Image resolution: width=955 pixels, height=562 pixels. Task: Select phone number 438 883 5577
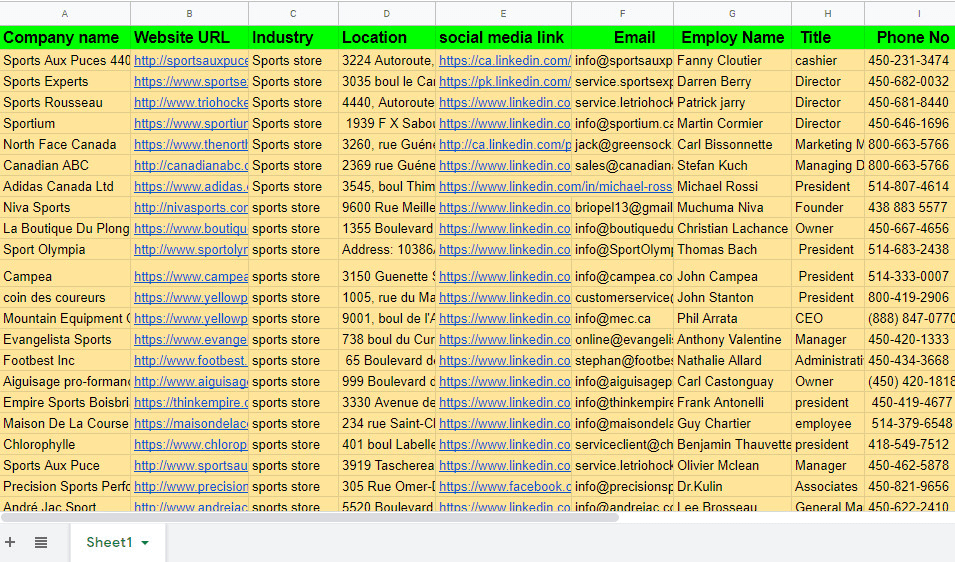910,208
